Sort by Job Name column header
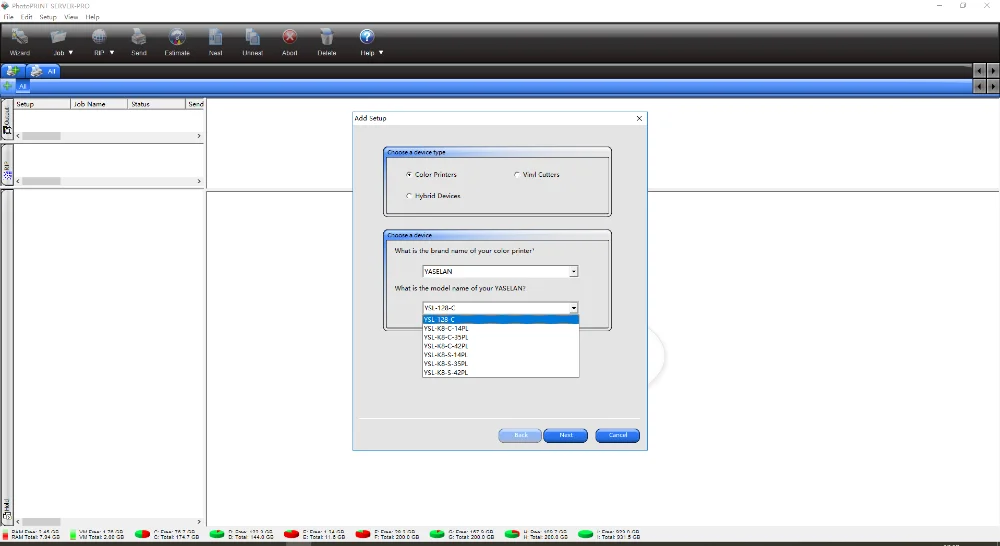The image size is (1000, 546). point(99,104)
